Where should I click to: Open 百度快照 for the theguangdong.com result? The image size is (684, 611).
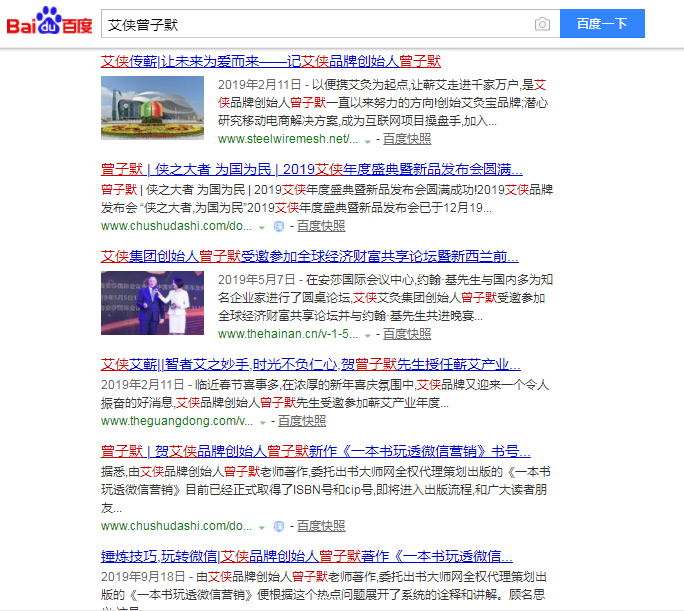coord(302,421)
